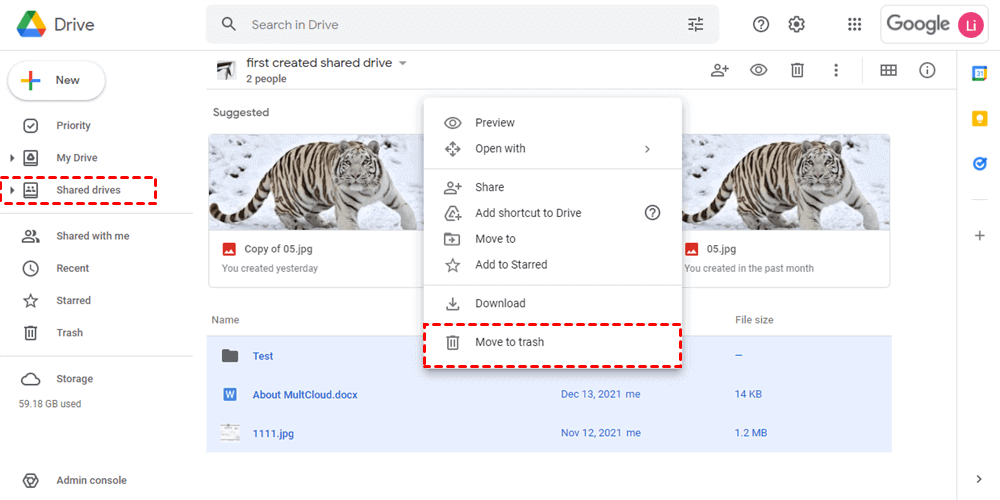1000x500 pixels.
Task: Open the Help question mark icon
Action: pos(761,24)
